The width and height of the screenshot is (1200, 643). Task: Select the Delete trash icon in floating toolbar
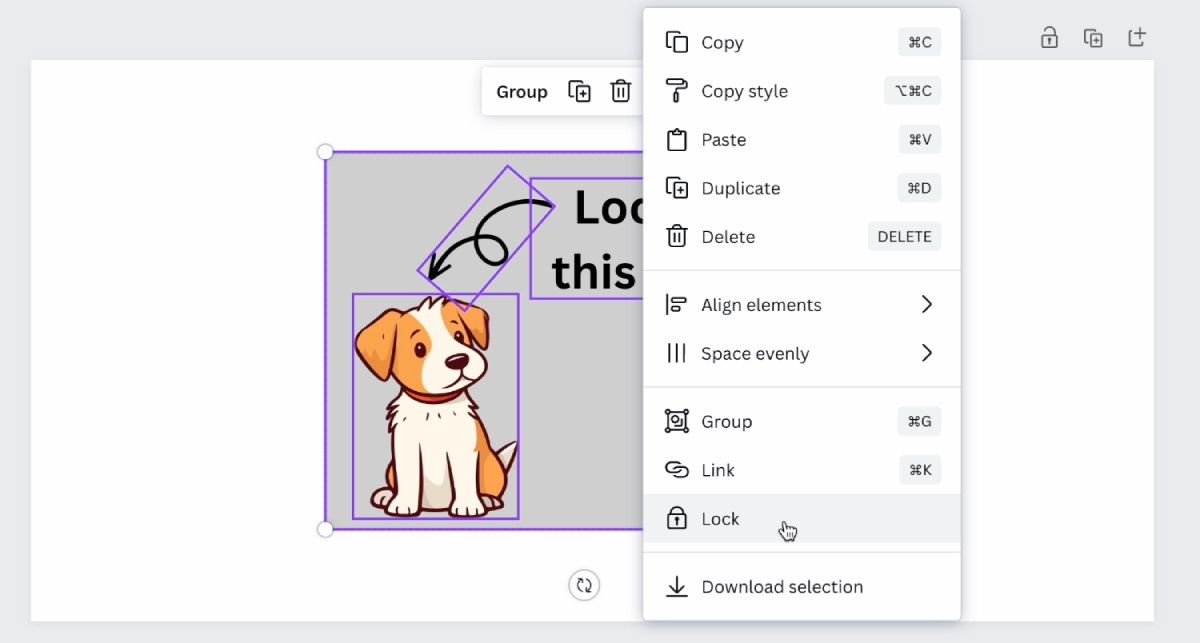(621, 91)
